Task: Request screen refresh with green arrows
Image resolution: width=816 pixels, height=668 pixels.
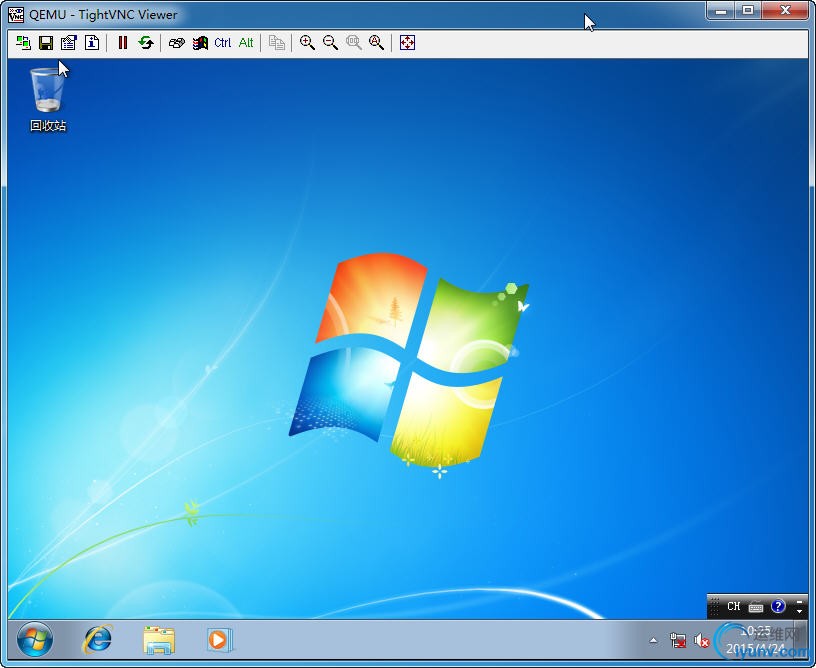Action: pos(146,43)
